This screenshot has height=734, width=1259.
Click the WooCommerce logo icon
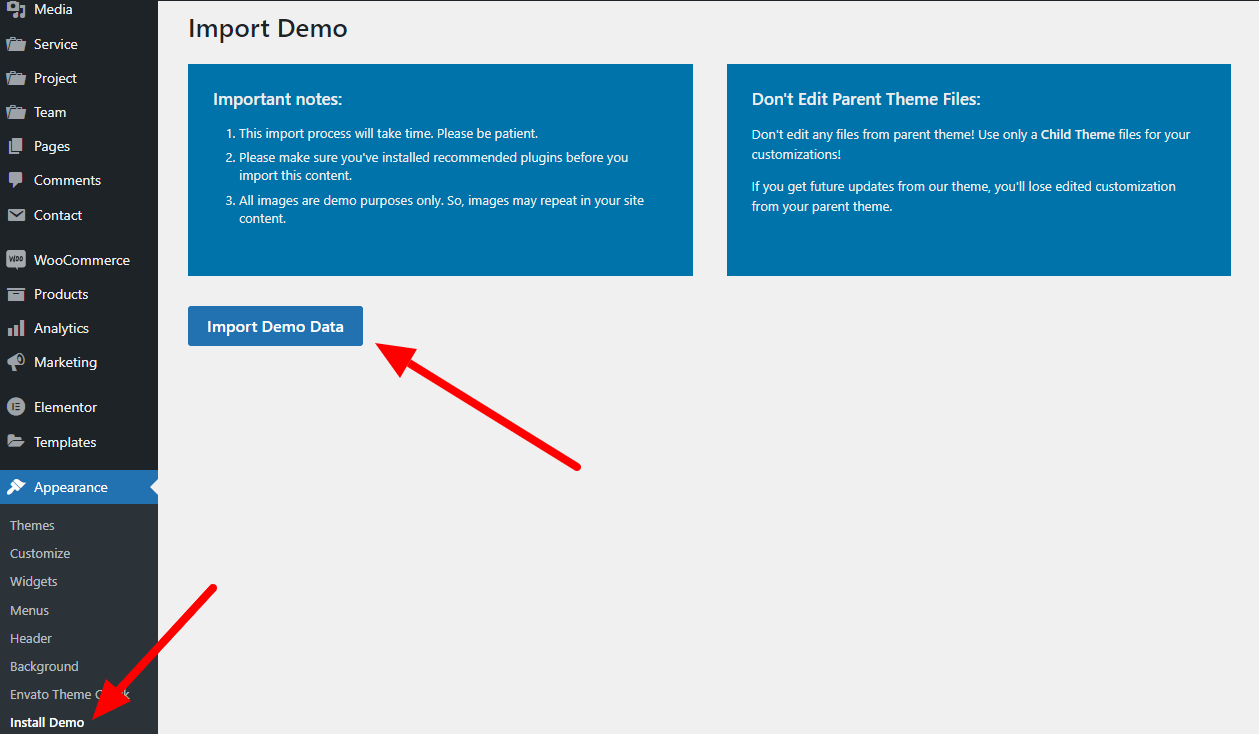click(x=16, y=260)
